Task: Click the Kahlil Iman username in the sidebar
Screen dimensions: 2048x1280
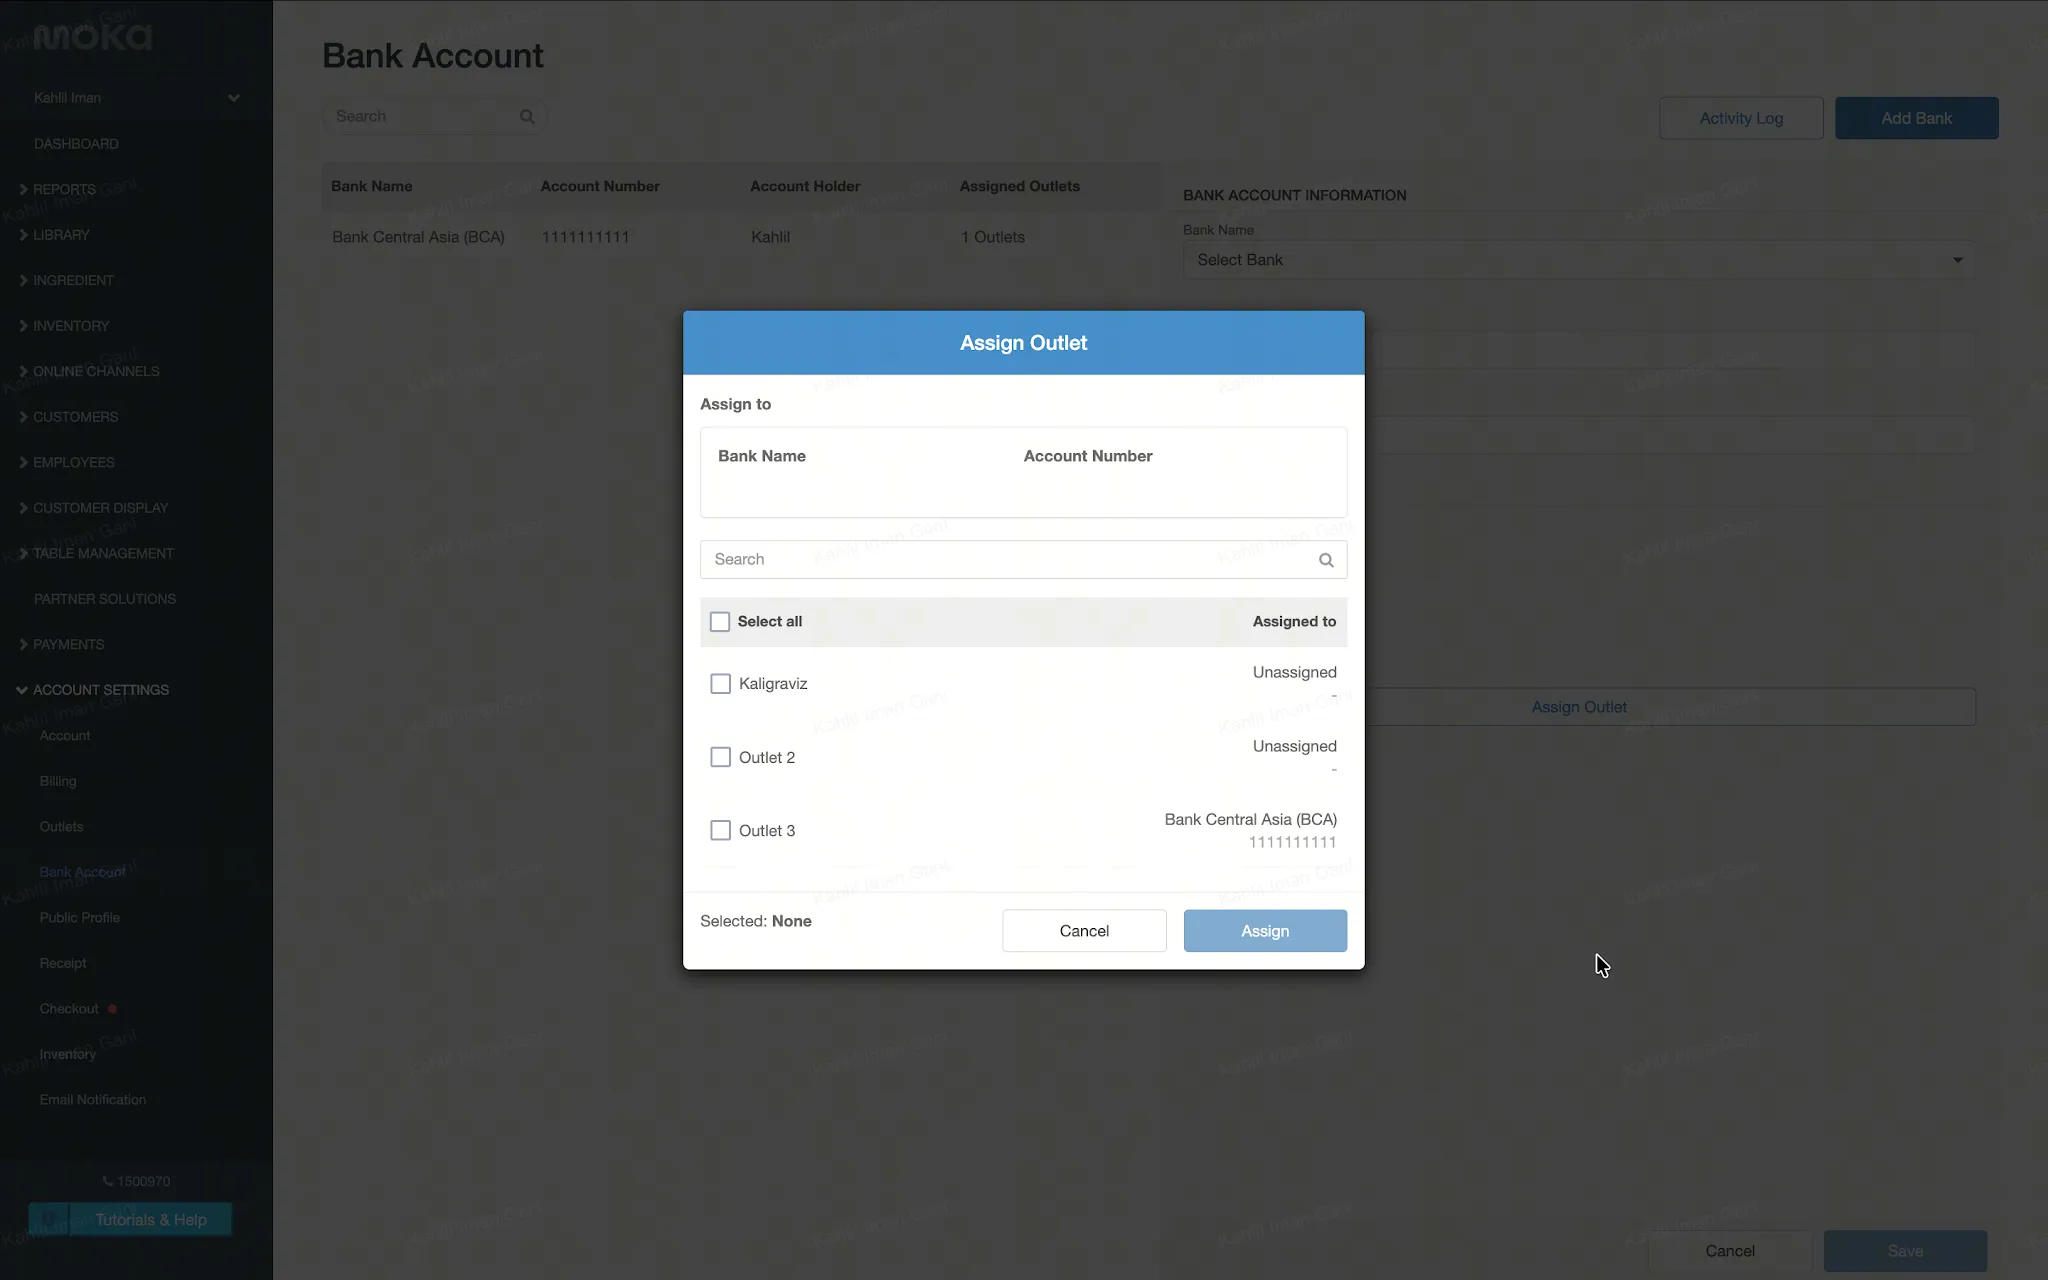Action: 67,98
